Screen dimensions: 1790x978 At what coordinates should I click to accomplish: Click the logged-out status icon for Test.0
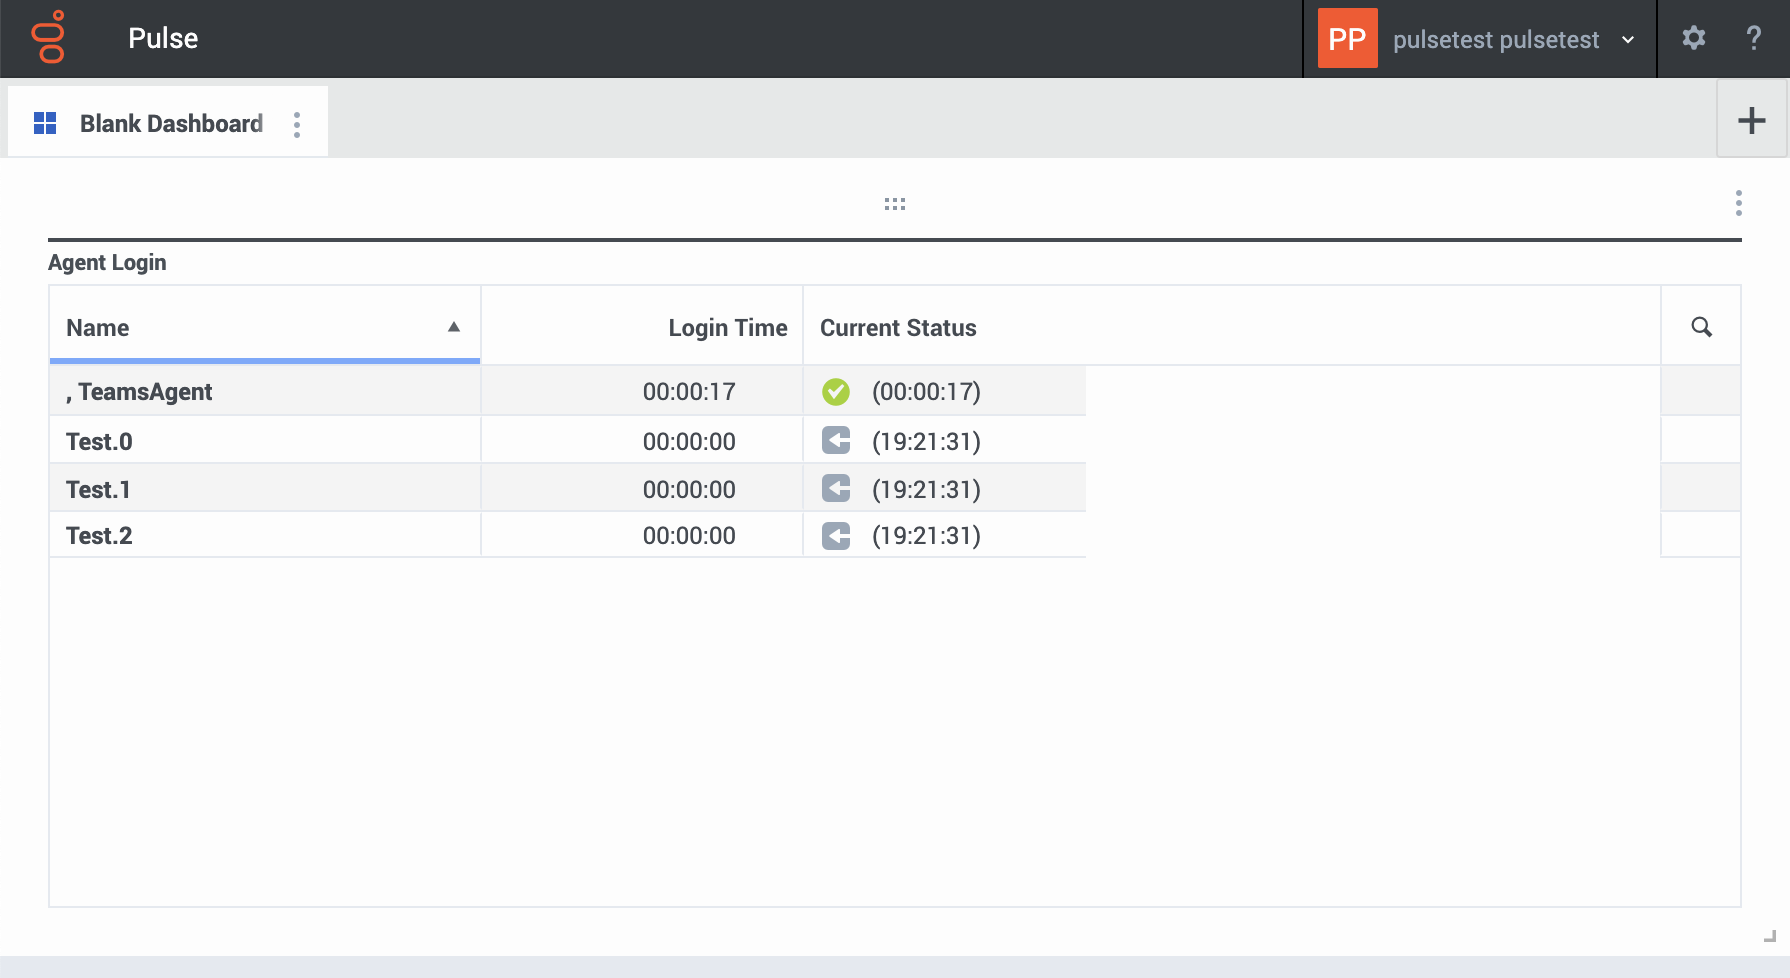coord(836,441)
